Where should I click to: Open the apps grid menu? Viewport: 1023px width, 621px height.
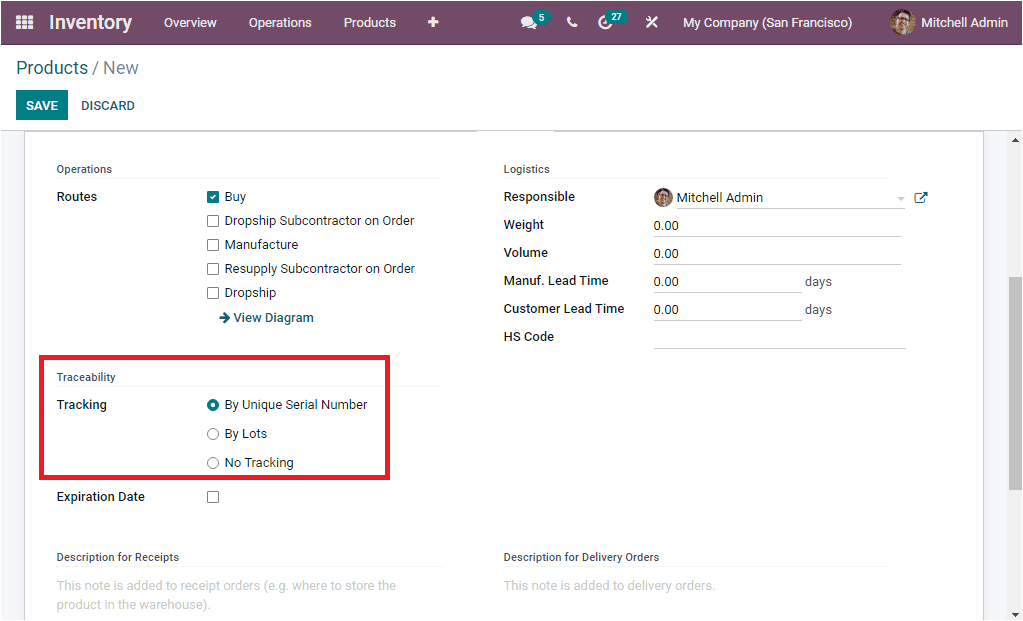point(24,22)
